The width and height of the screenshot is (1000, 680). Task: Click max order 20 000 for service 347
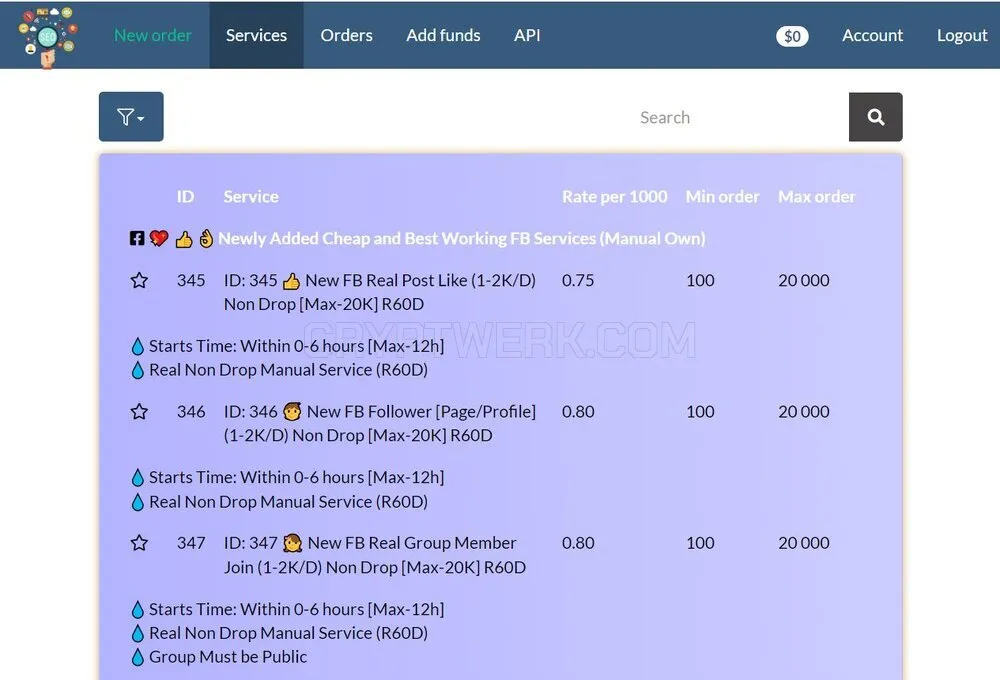[x=804, y=543]
